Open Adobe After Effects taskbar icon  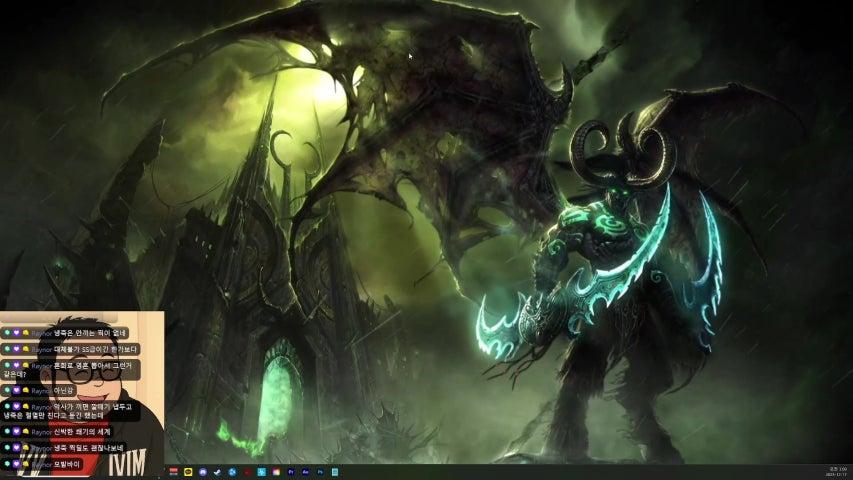coord(305,471)
